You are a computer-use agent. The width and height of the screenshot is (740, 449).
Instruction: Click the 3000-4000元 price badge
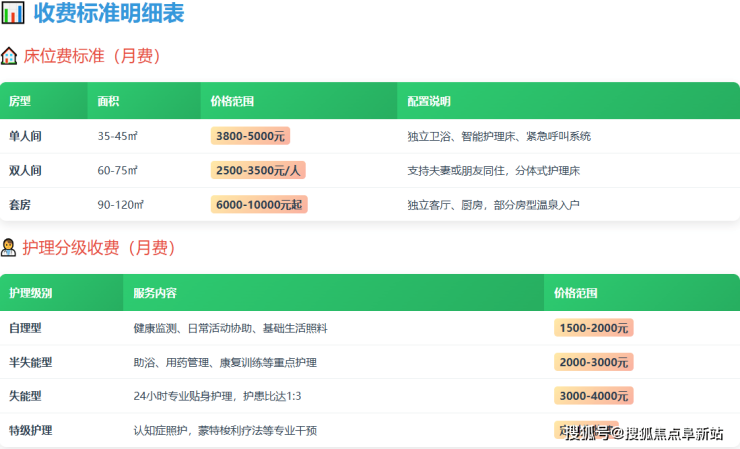click(594, 396)
